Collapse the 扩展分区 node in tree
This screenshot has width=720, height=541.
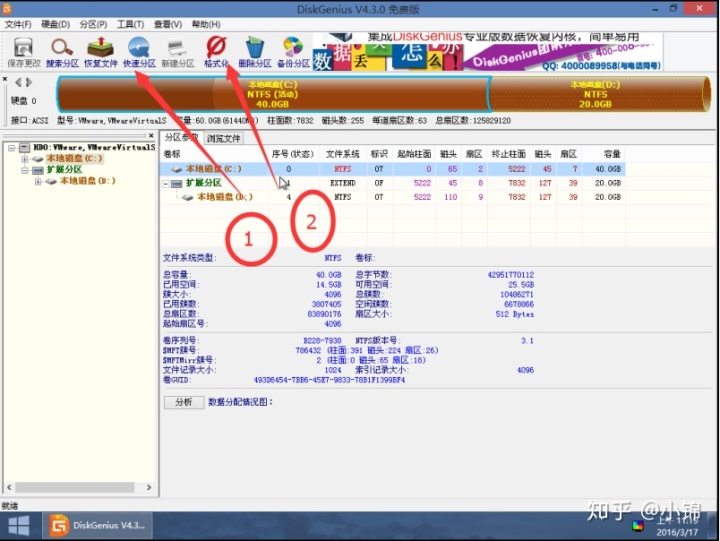tap(25, 170)
